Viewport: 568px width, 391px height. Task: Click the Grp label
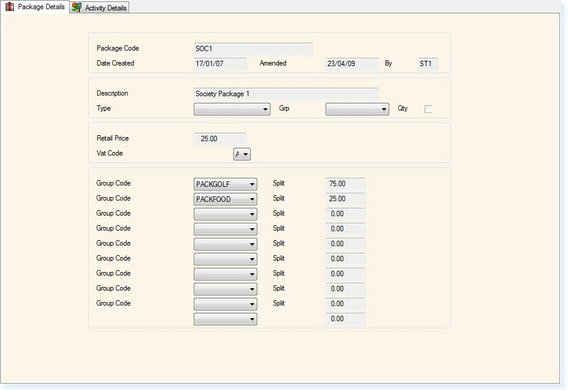pyautogui.click(x=284, y=108)
